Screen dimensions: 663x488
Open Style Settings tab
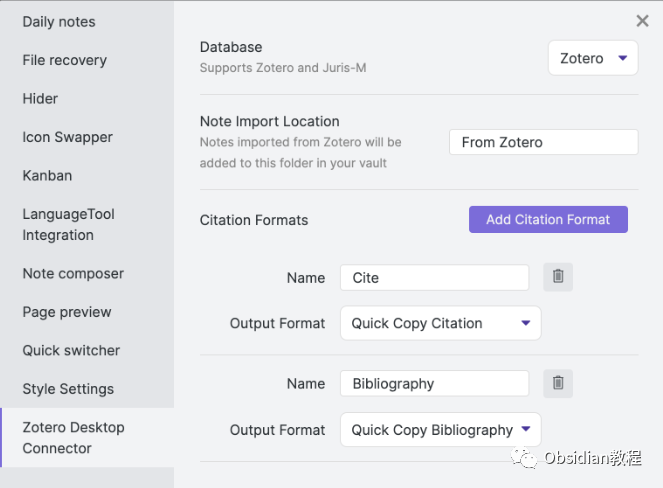point(68,389)
